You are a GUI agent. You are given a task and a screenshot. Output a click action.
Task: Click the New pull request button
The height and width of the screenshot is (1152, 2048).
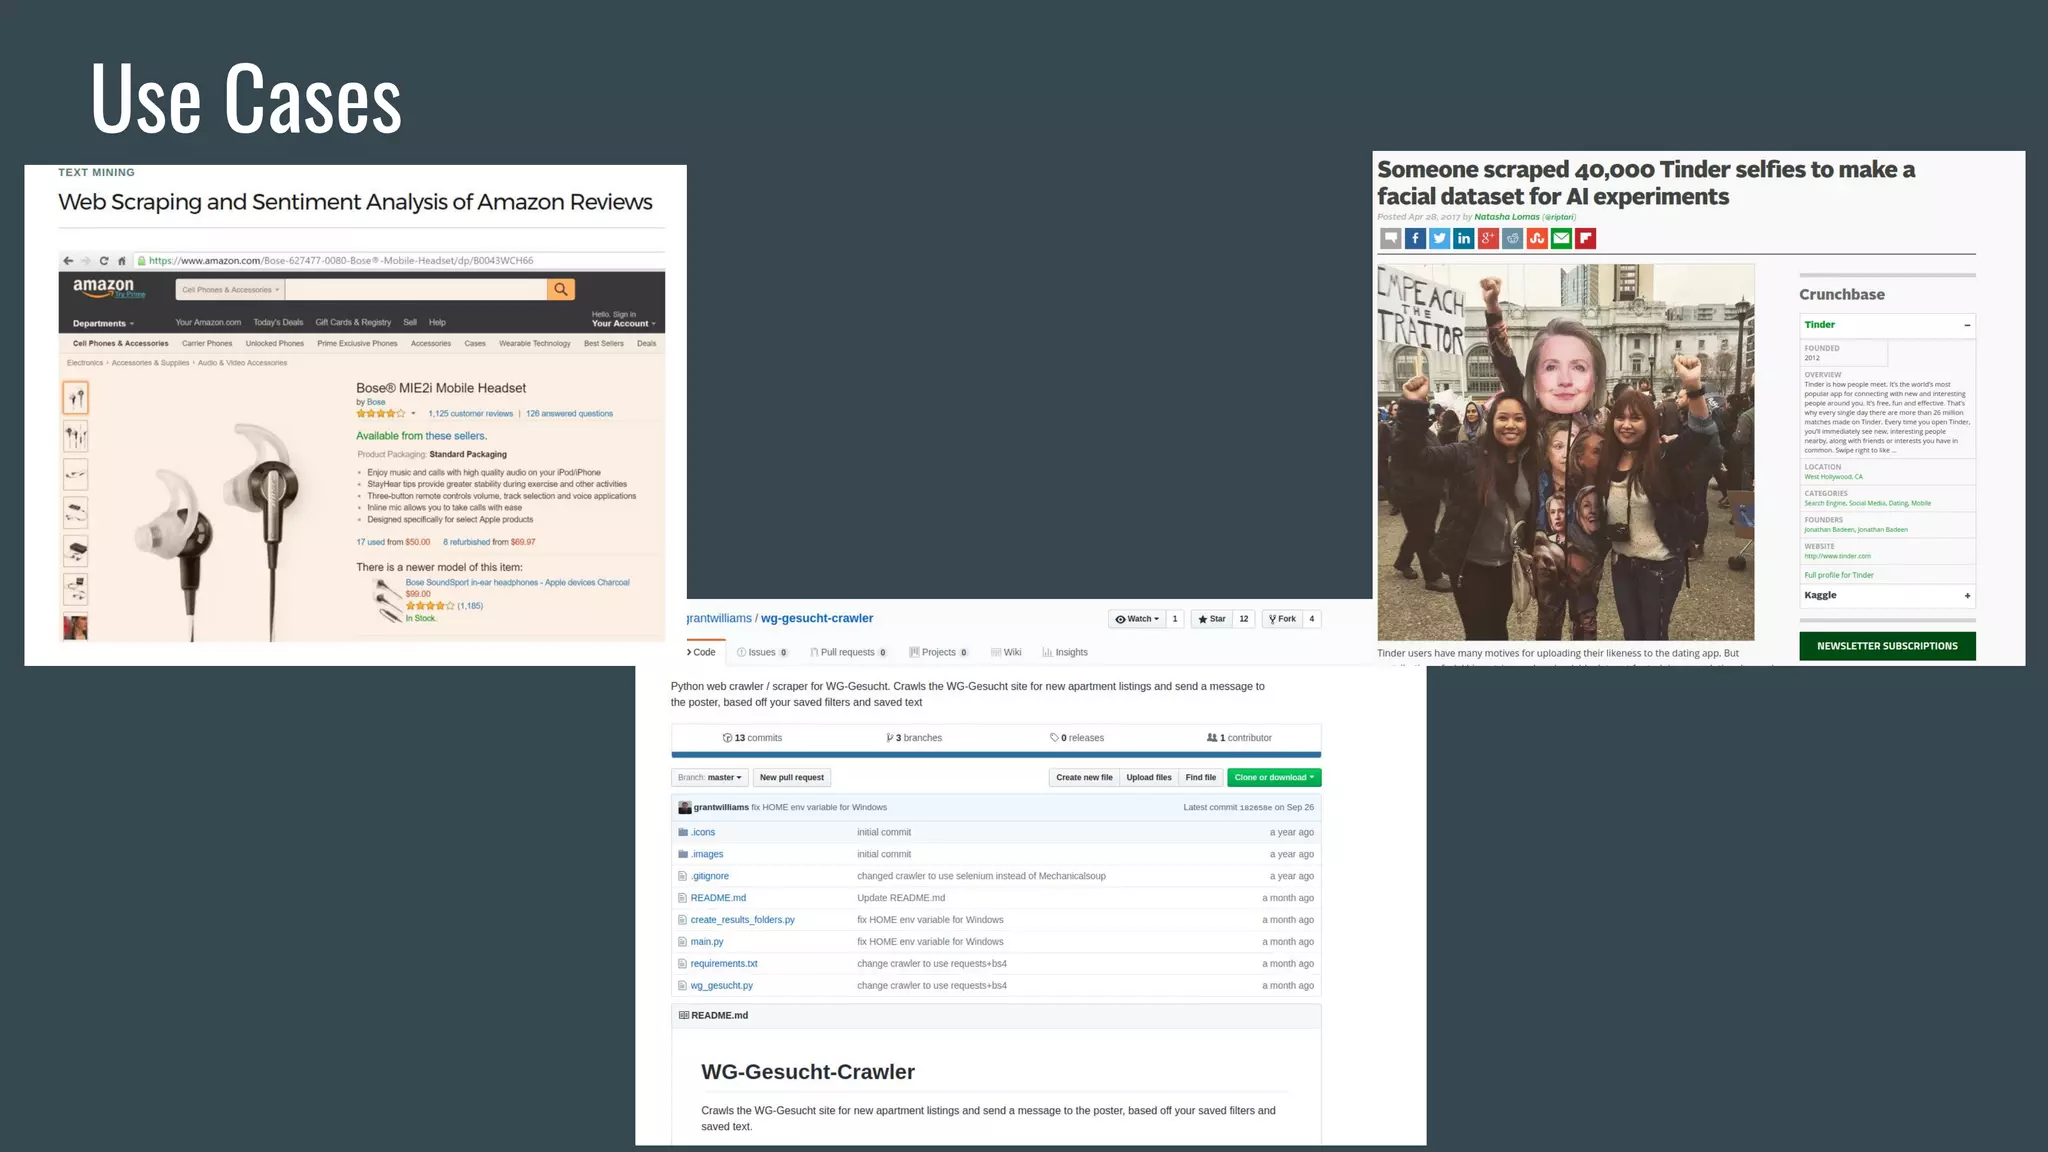(x=791, y=777)
